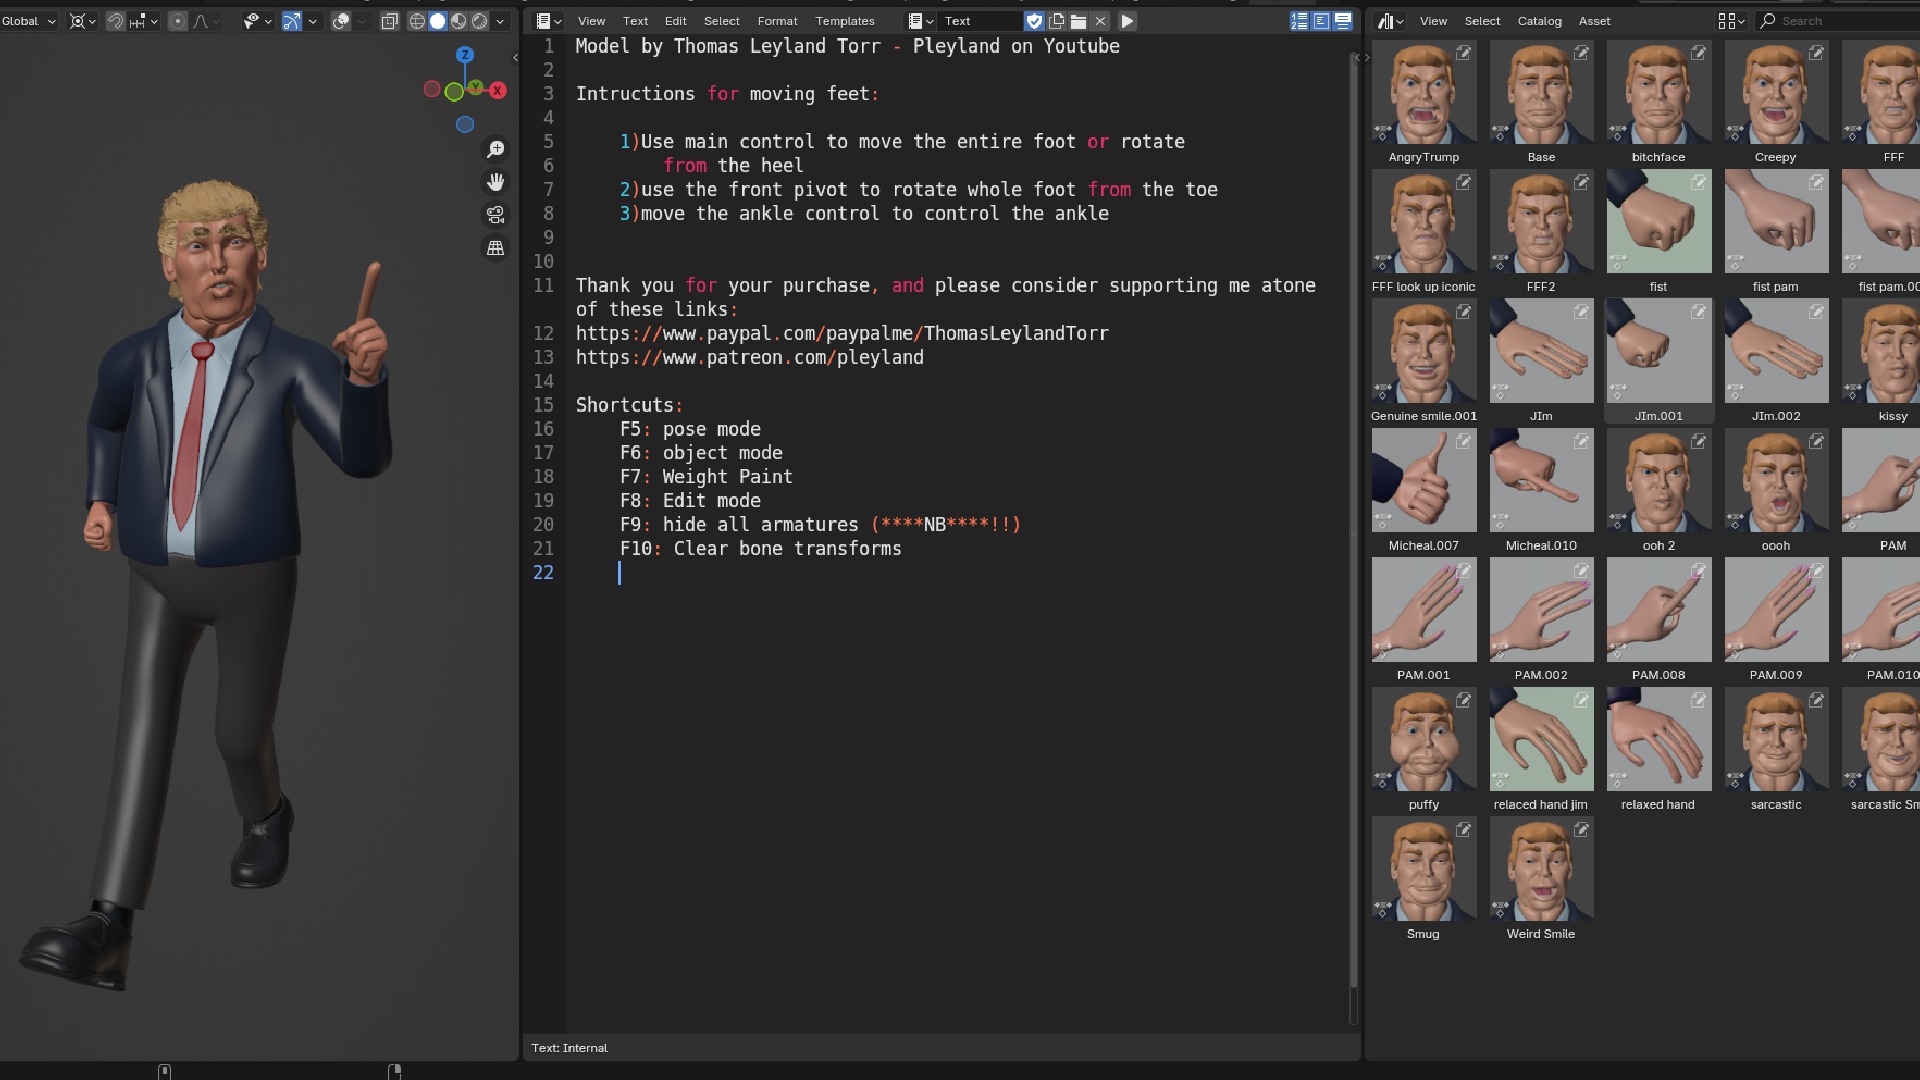Screen dimensions: 1920x1080
Task: Expand viewport shading options arrow
Action: point(500,21)
